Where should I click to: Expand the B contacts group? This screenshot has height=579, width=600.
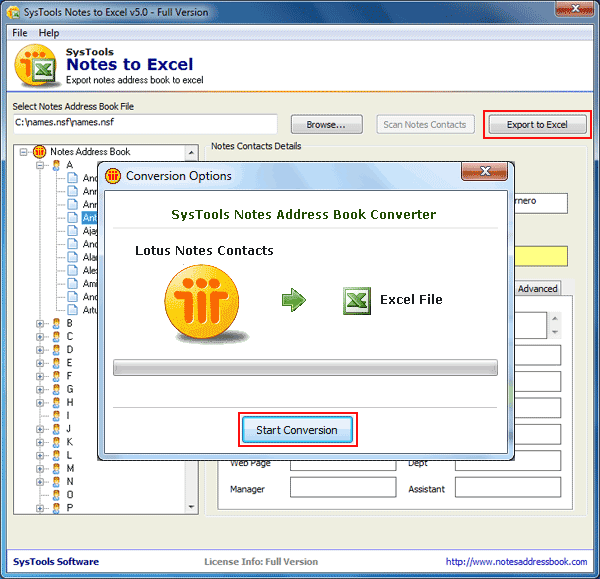40,324
